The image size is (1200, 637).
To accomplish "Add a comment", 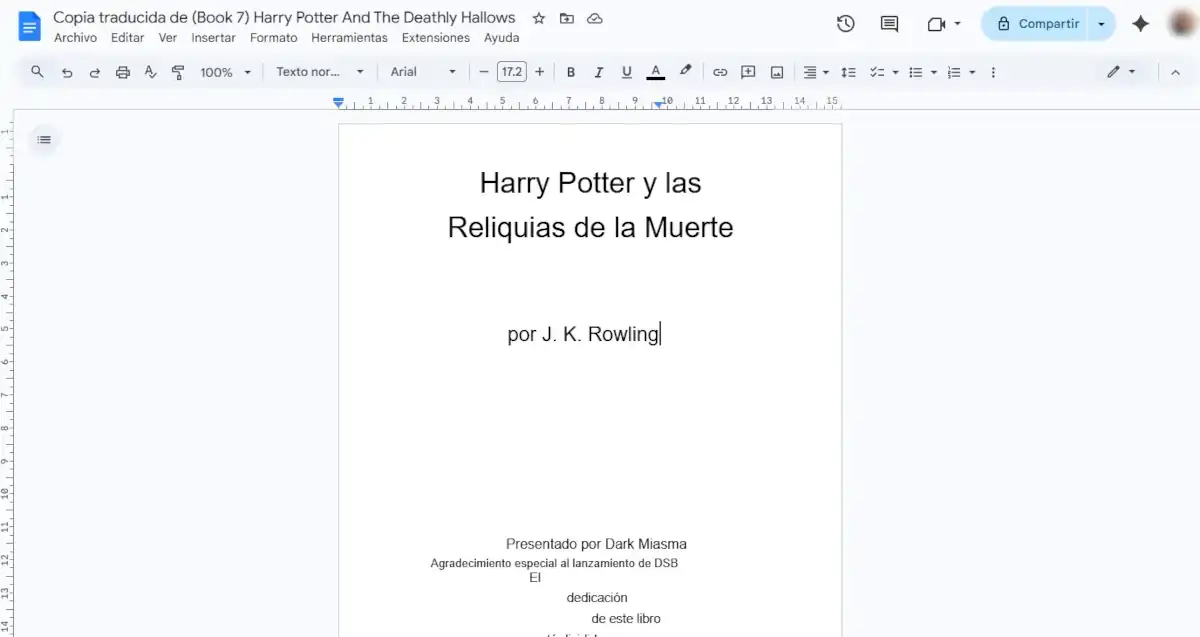I will pos(748,71).
